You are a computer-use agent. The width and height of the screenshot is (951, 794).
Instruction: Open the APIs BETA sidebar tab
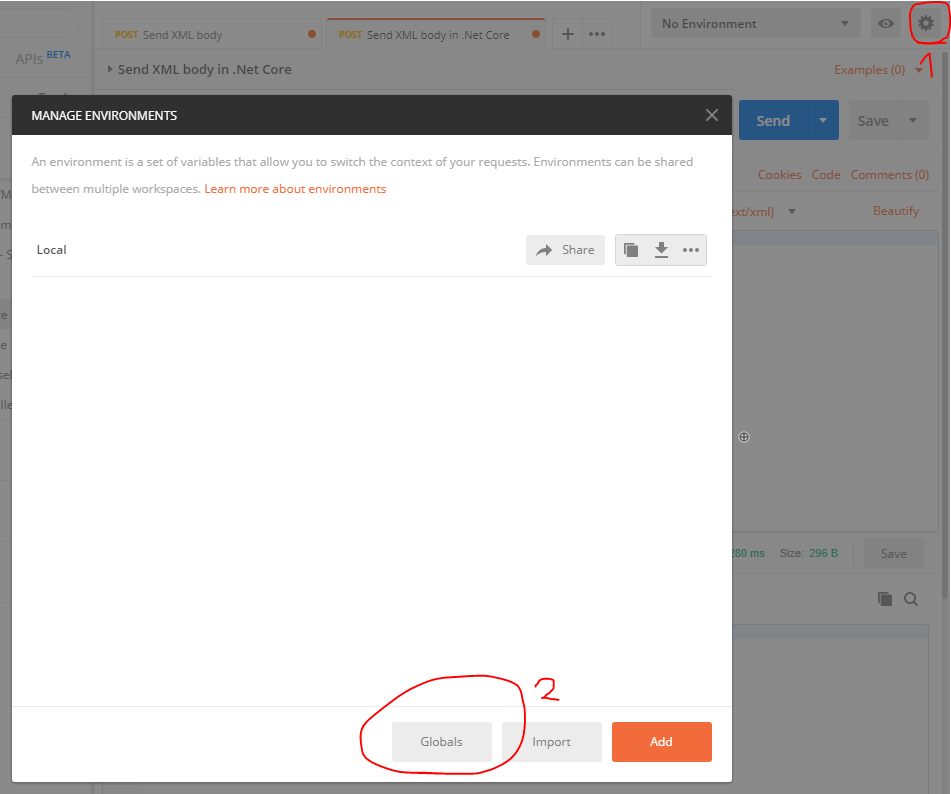(x=43, y=58)
